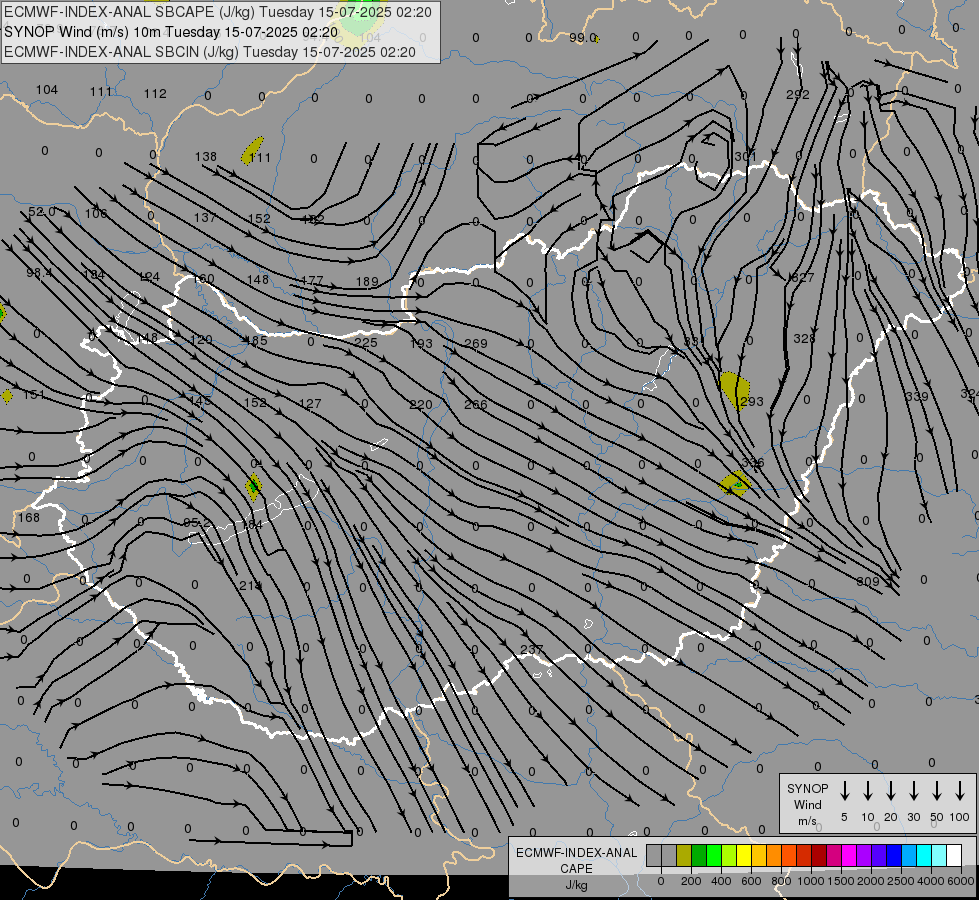
Task: Click the 10 m/s wind legend arrow
Action: pos(868,791)
